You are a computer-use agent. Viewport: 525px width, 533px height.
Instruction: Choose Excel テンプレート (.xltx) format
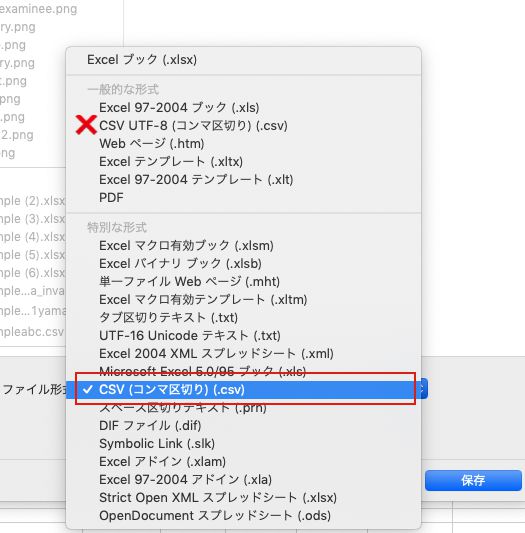coord(243,161)
